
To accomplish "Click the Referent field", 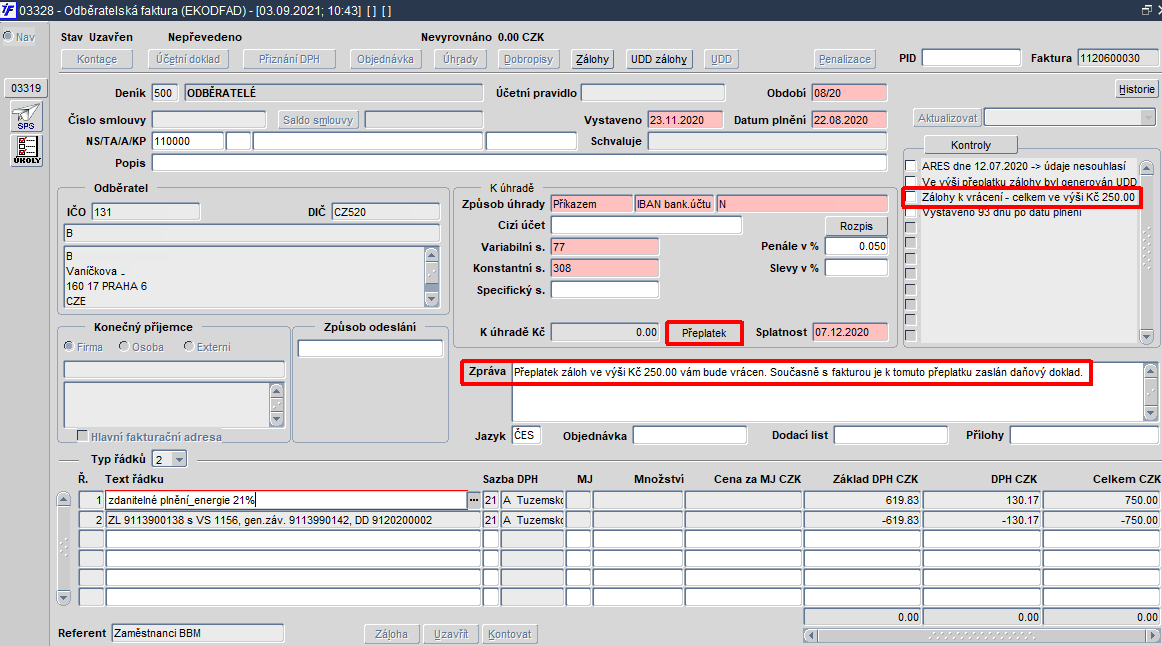I will pos(198,633).
